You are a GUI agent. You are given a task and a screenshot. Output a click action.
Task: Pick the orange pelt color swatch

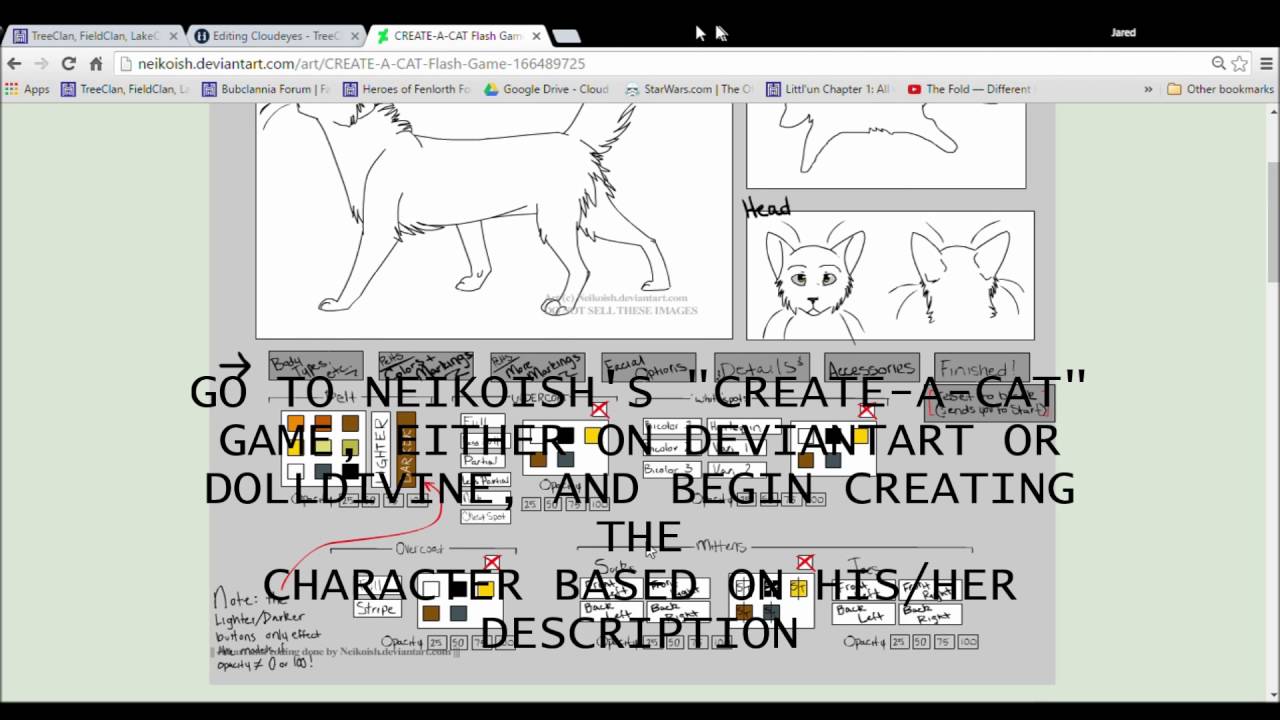pos(295,424)
